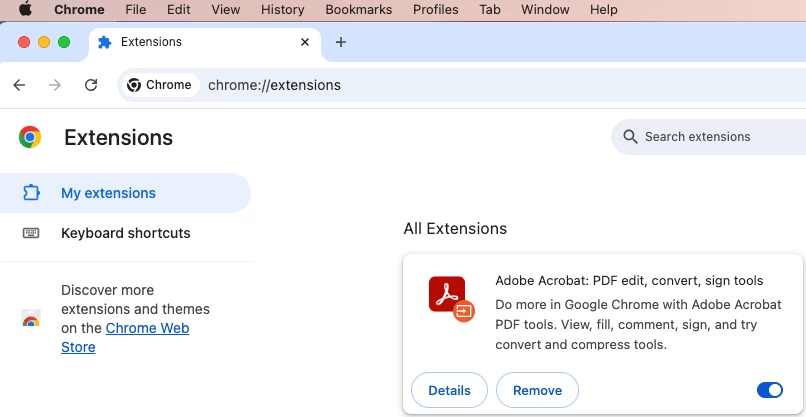This screenshot has height=417, width=806.
Task: Click the Chrome logo beside Extensions heading
Action: (30, 137)
